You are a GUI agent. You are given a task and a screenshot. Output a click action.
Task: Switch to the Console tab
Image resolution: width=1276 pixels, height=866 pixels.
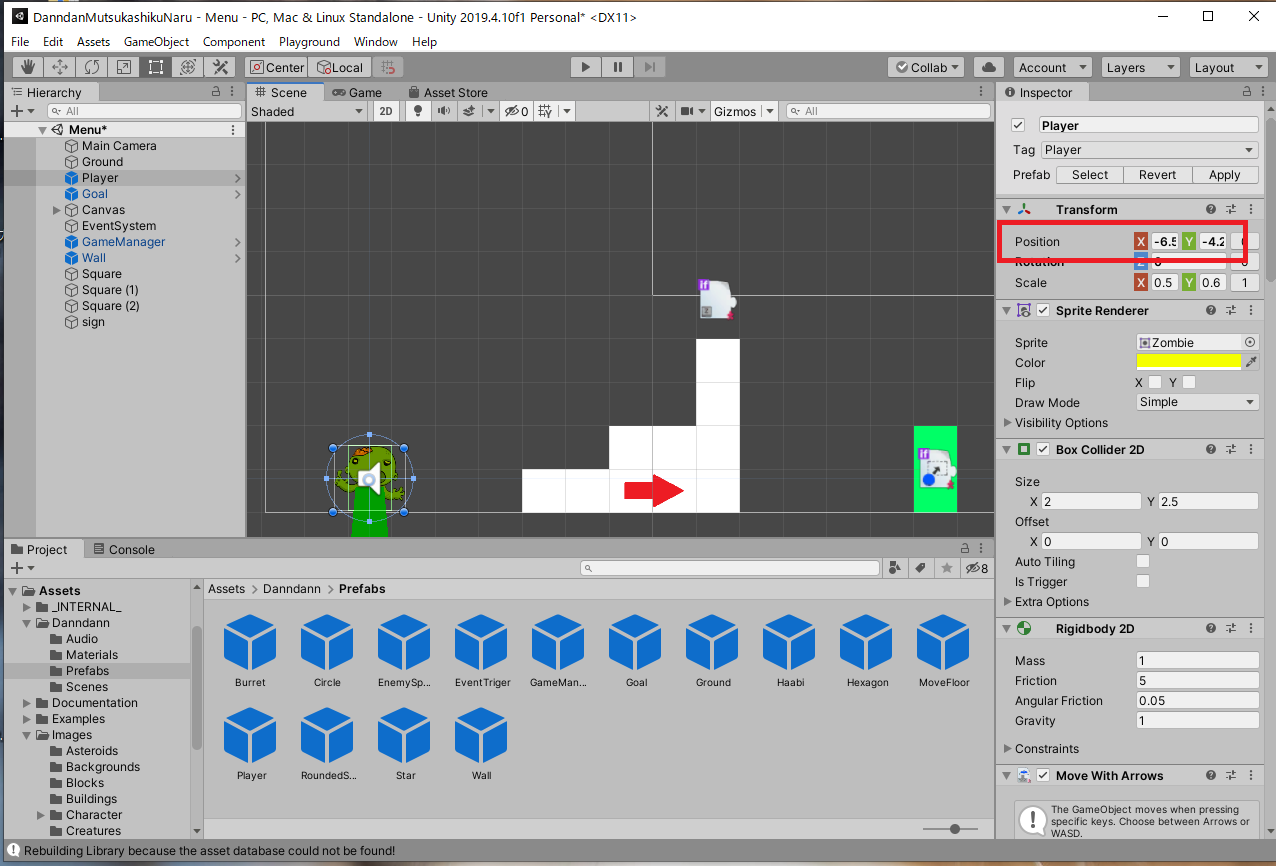pos(123,549)
